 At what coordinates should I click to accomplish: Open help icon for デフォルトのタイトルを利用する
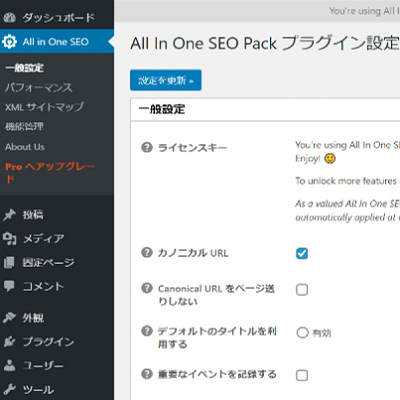tap(147, 331)
